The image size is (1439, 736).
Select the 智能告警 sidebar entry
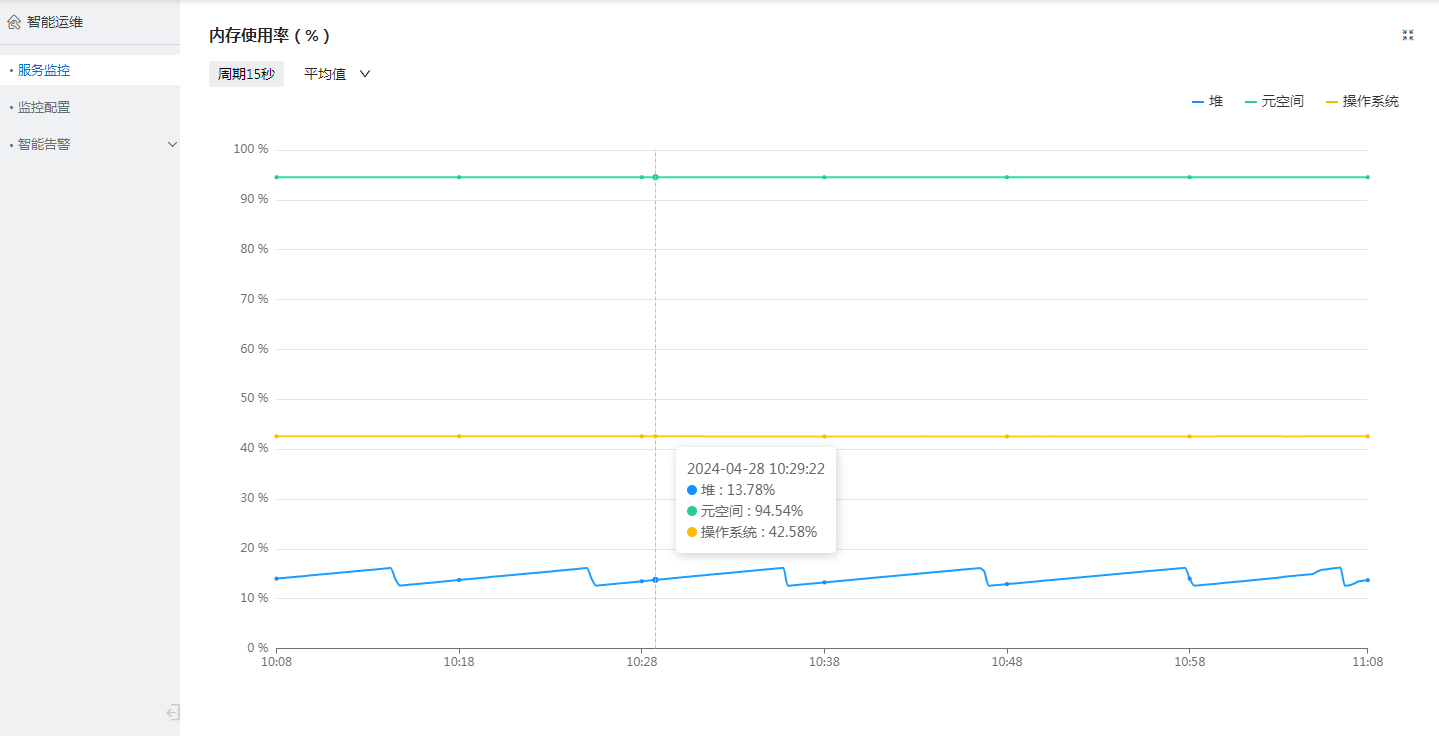click(x=44, y=144)
